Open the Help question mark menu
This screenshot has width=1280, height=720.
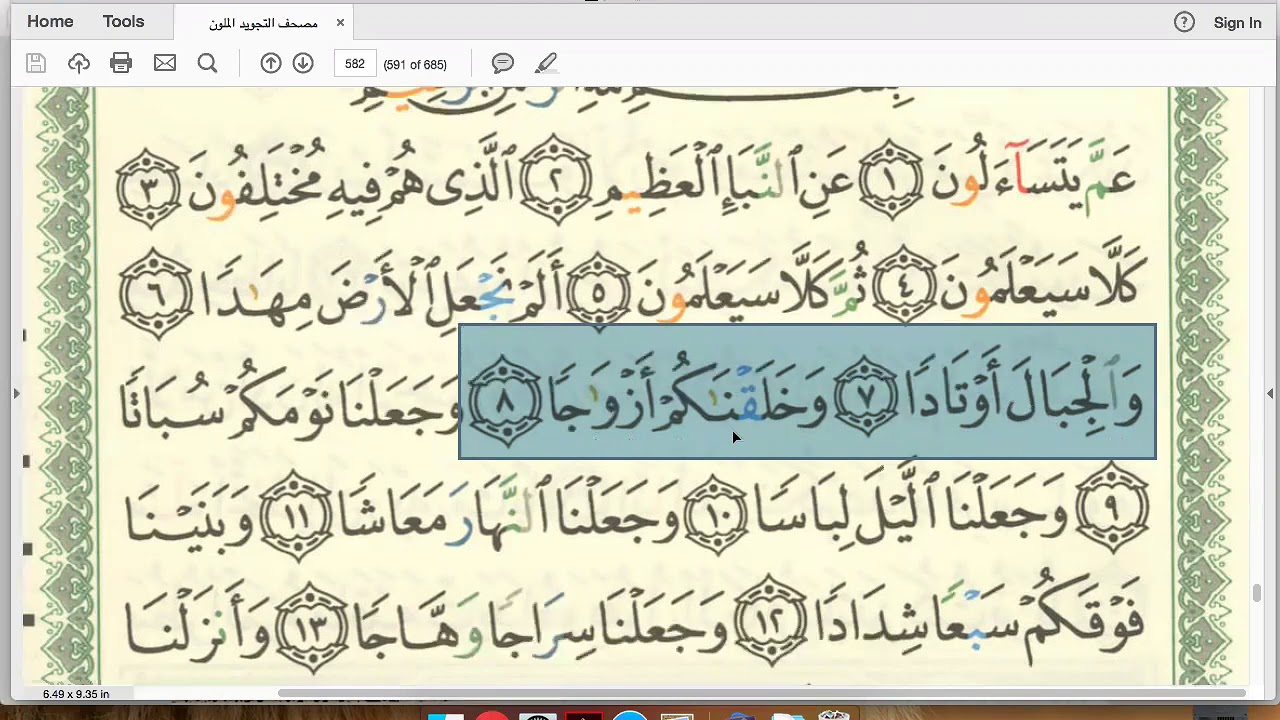1184,22
